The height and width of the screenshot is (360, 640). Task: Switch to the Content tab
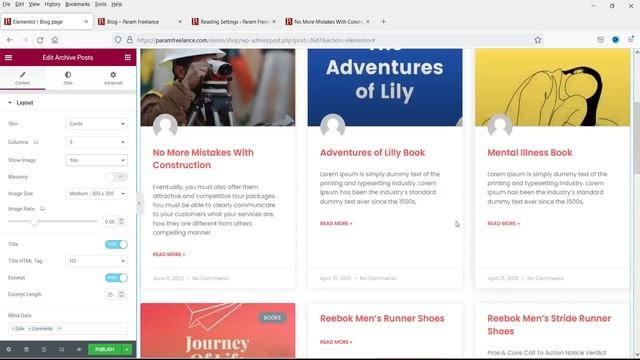tap(22, 78)
